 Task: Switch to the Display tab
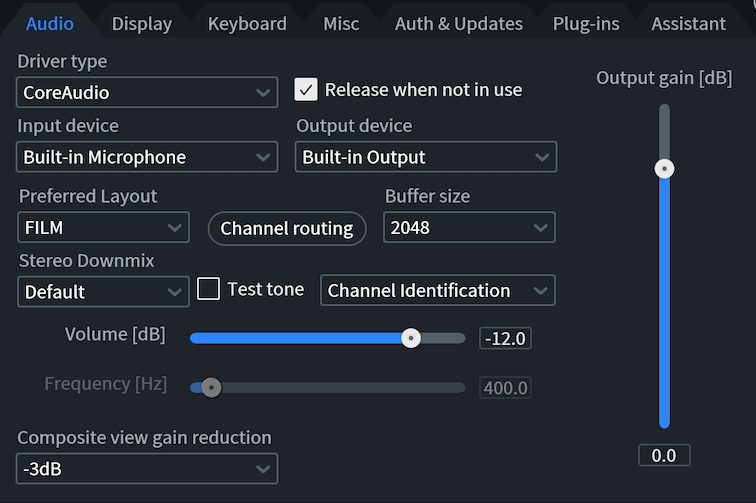[x=141, y=24]
